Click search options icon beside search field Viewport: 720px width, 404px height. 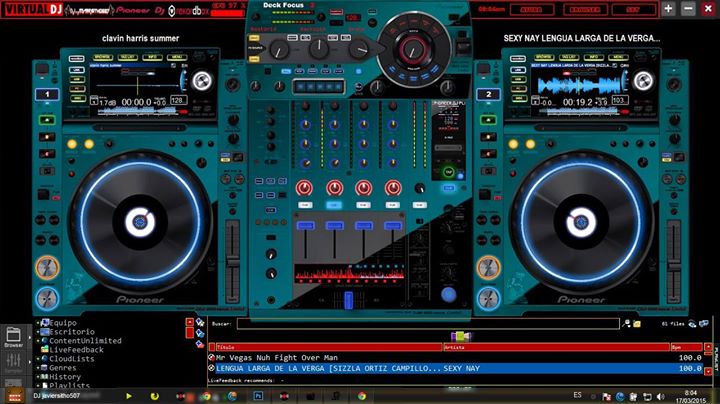[626, 324]
